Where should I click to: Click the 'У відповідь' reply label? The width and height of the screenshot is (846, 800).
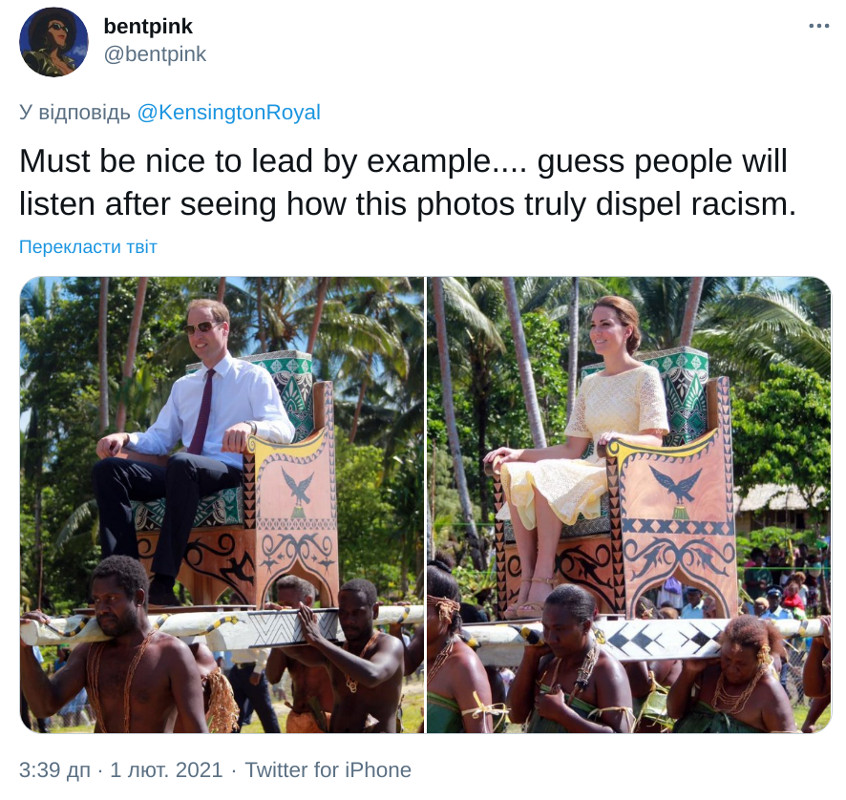pyautogui.click(x=74, y=112)
